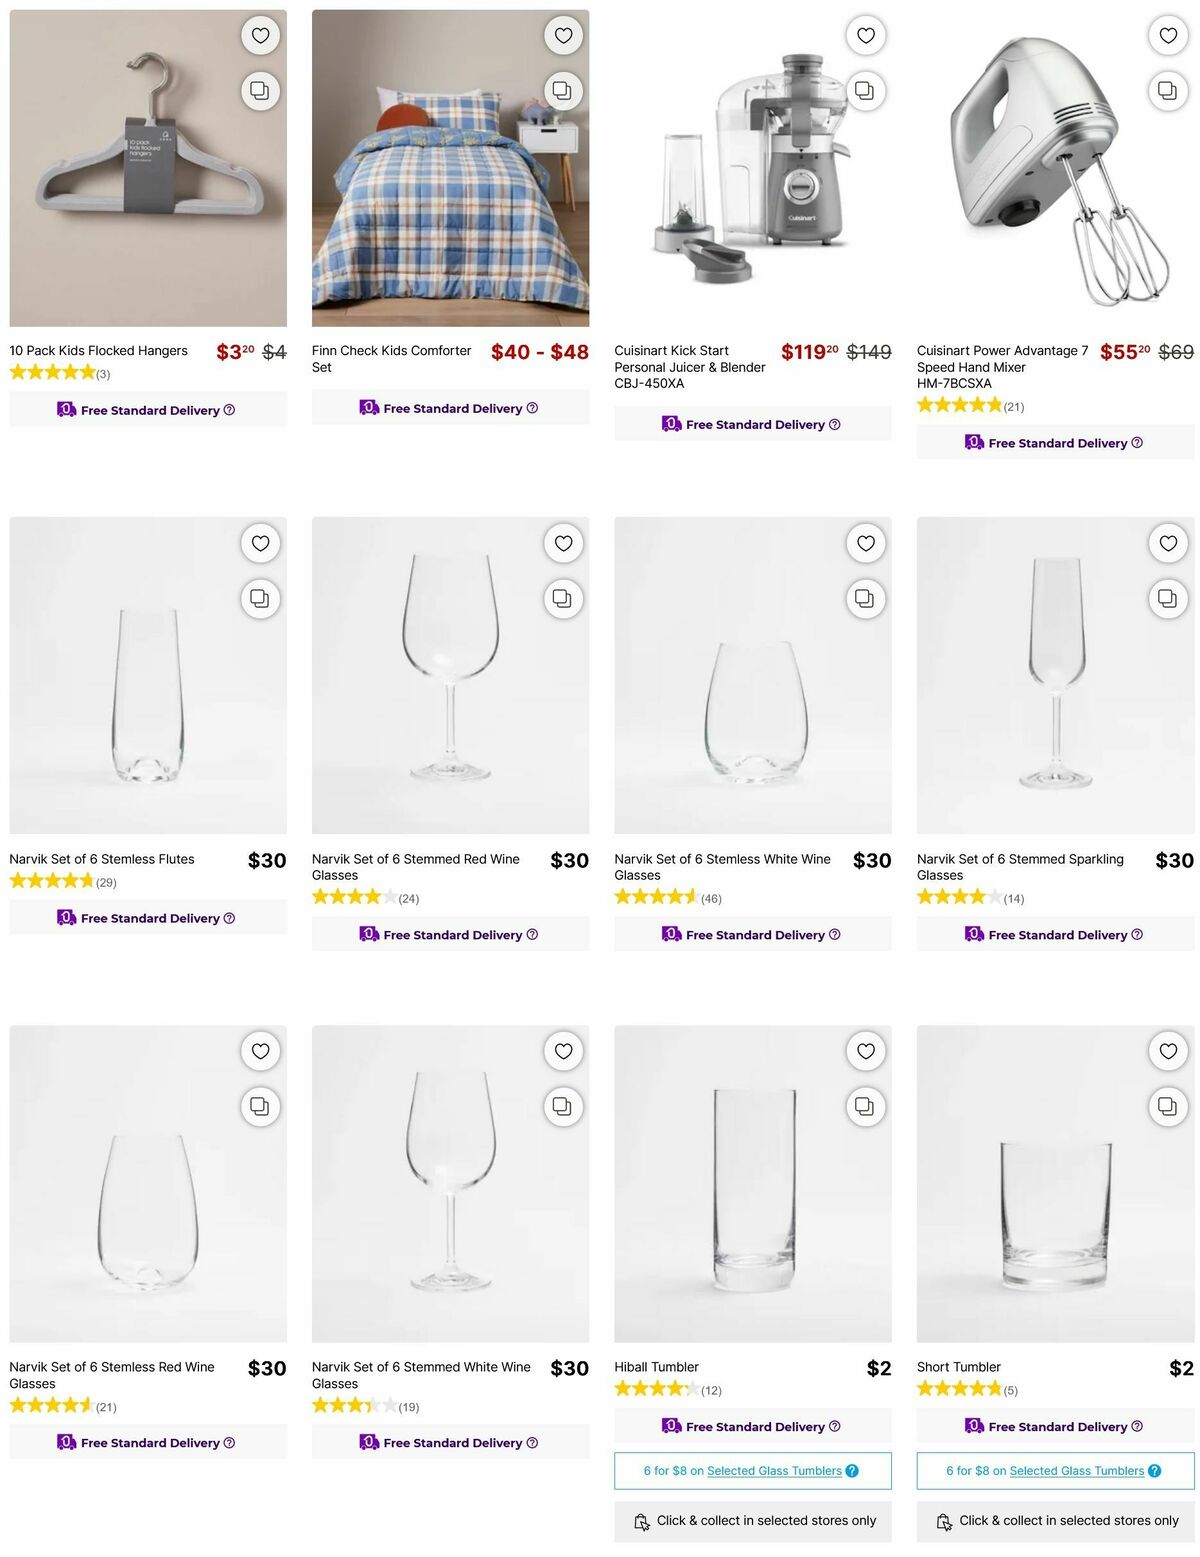Image resolution: width=1200 pixels, height=1557 pixels.
Task: Click the compare icon on Finn Check Kids Comforter Set
Action: tap(563, 90)
